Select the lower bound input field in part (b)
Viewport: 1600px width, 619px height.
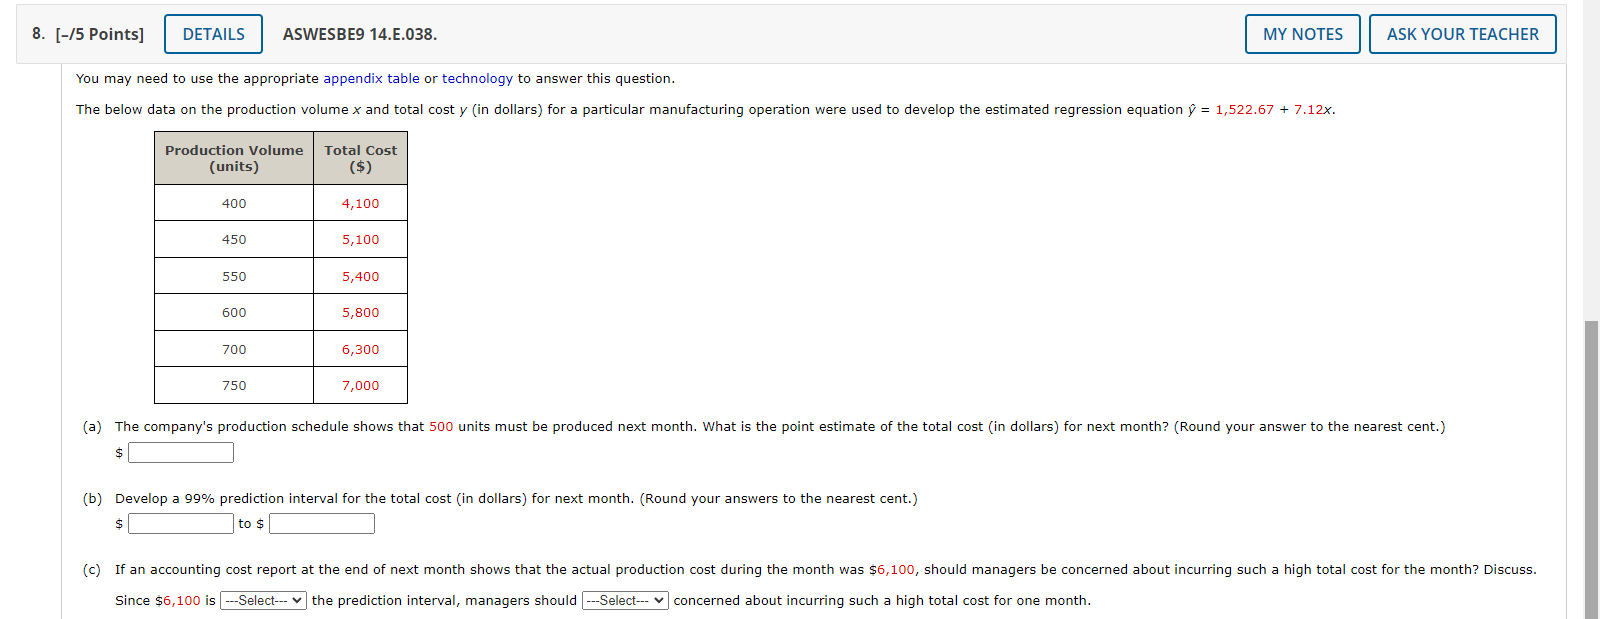pos(180,523)
